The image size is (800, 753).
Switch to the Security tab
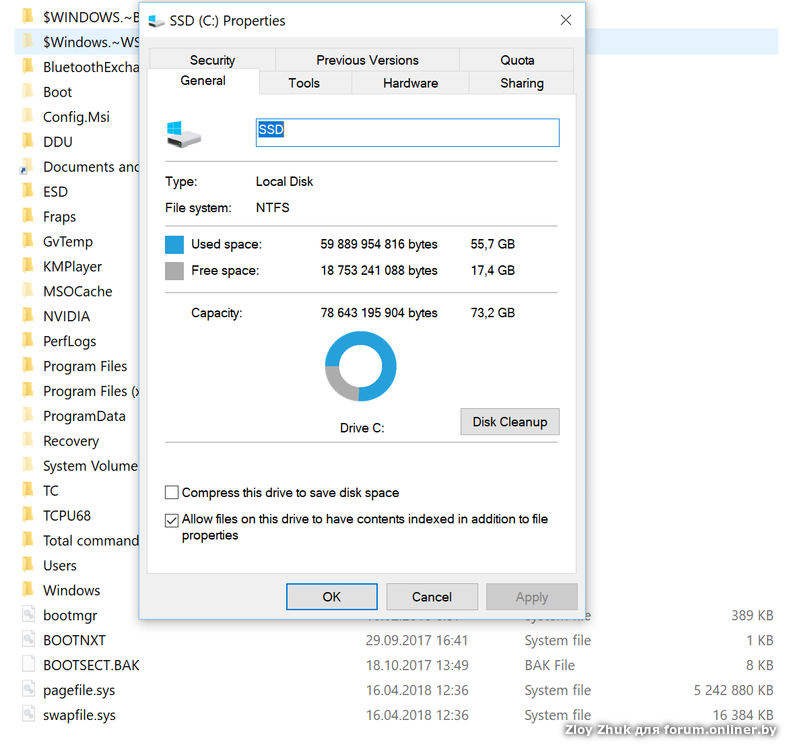212,60
